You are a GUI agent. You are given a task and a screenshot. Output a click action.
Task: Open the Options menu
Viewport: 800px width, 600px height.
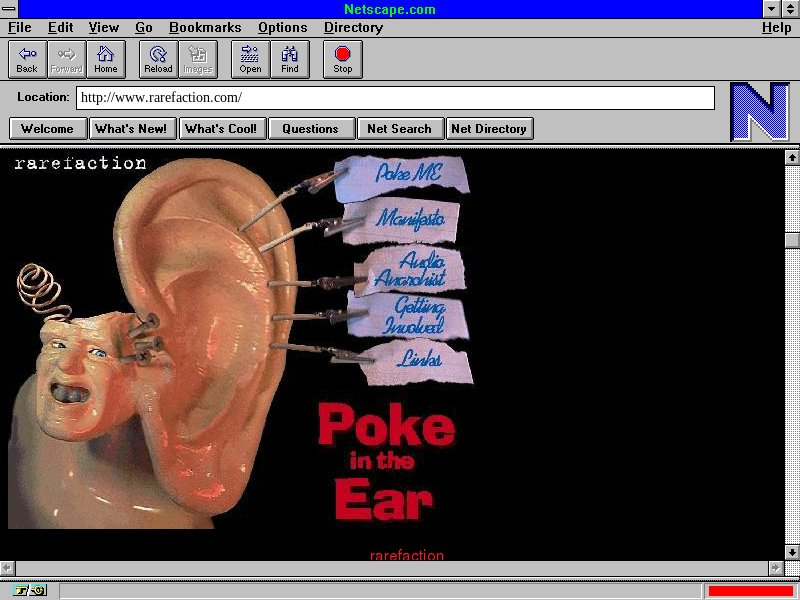pyautogui.click(x=282, y=28)
